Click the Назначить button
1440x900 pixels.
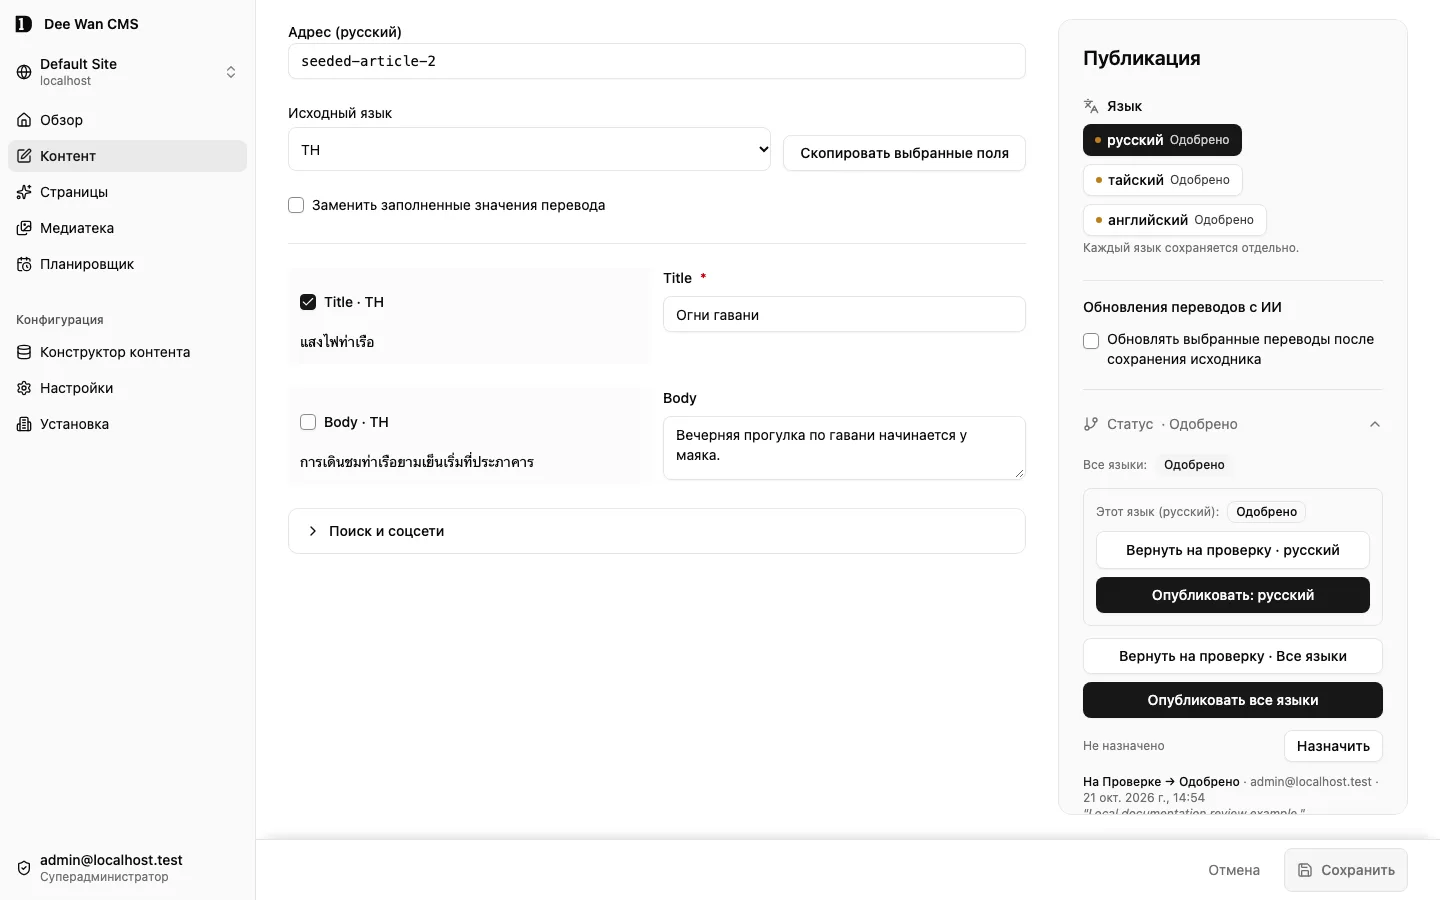[x=1333, y=746]
